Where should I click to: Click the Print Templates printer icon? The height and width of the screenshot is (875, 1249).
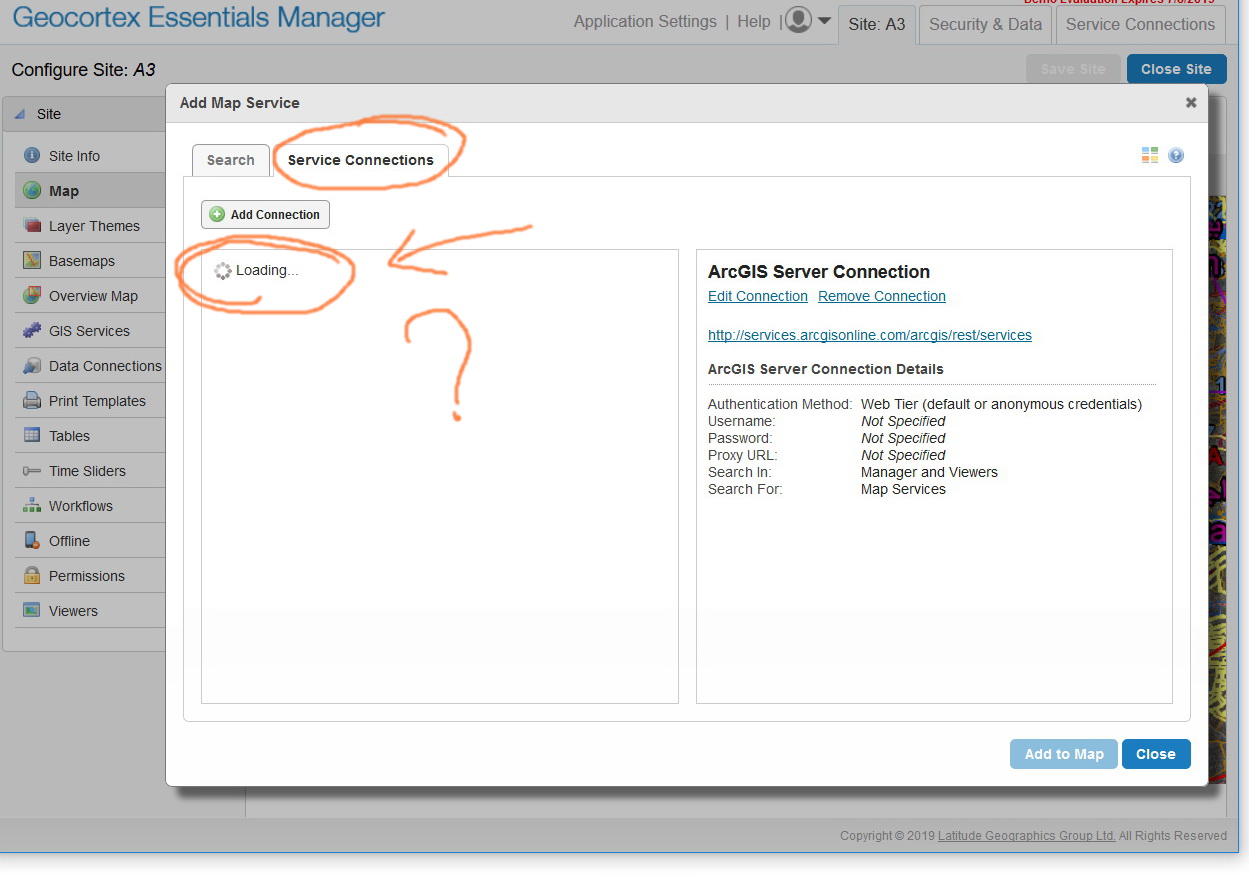(x=32, y=401)
